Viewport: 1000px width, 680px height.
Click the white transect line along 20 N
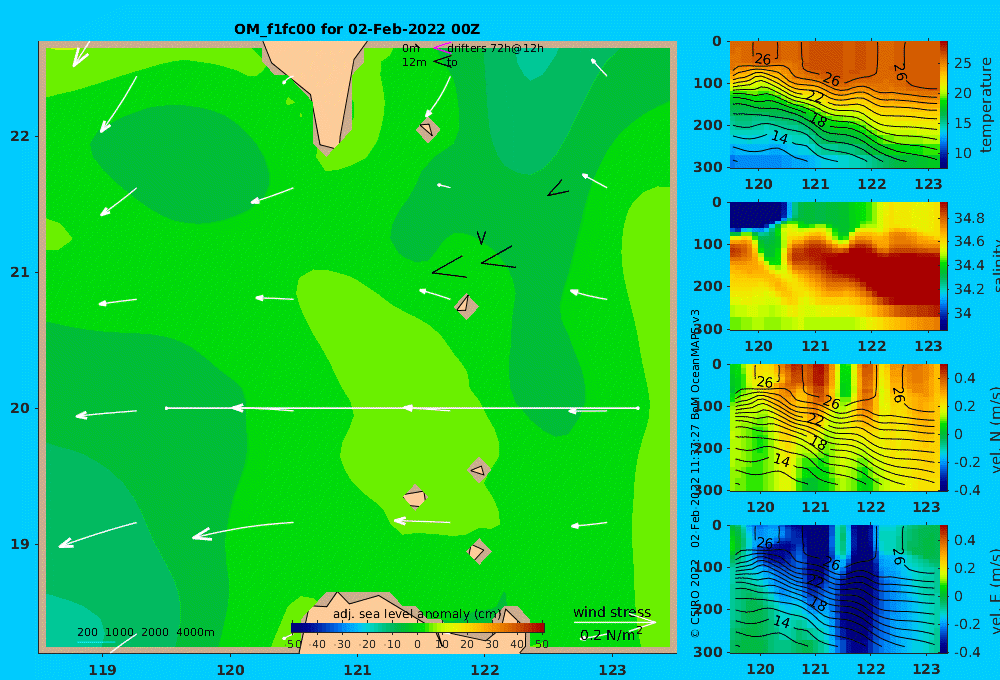coord(402,408)
